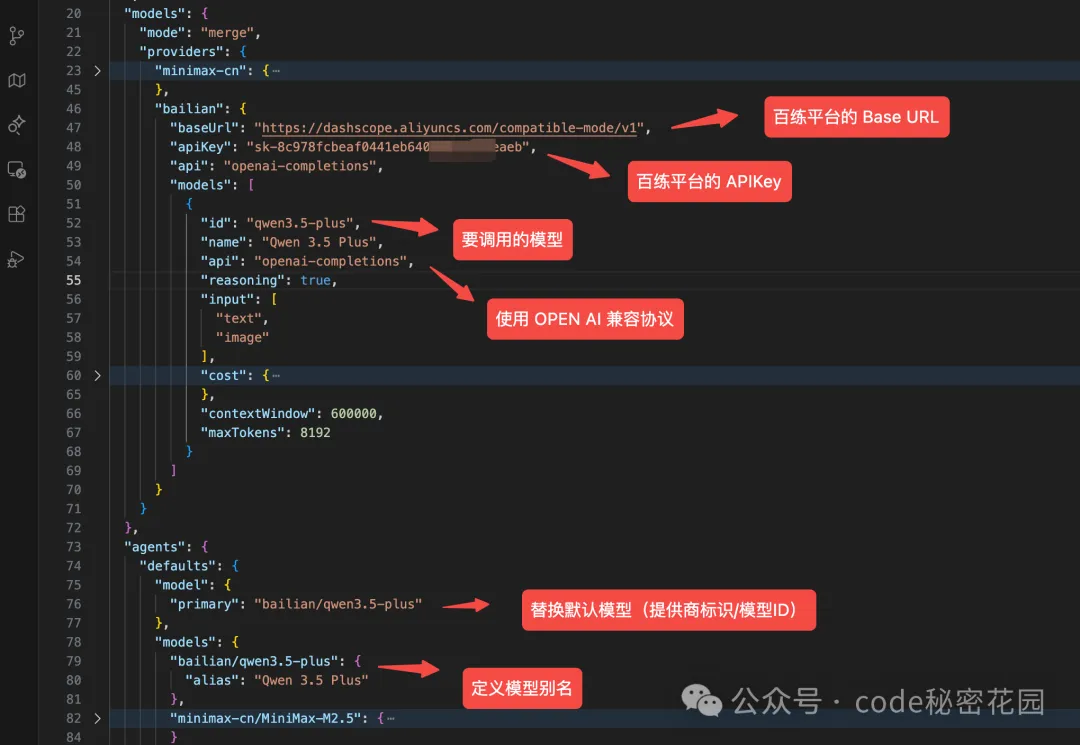1080x745 pixels.
Task: Click the "image" input entry
Action: (242, 337)
